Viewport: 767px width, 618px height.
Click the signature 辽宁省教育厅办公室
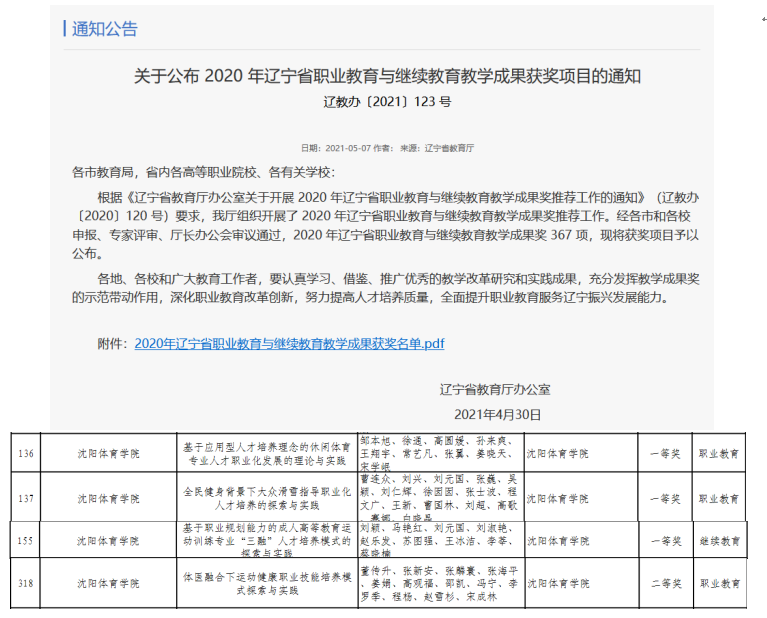pos(495,389)
